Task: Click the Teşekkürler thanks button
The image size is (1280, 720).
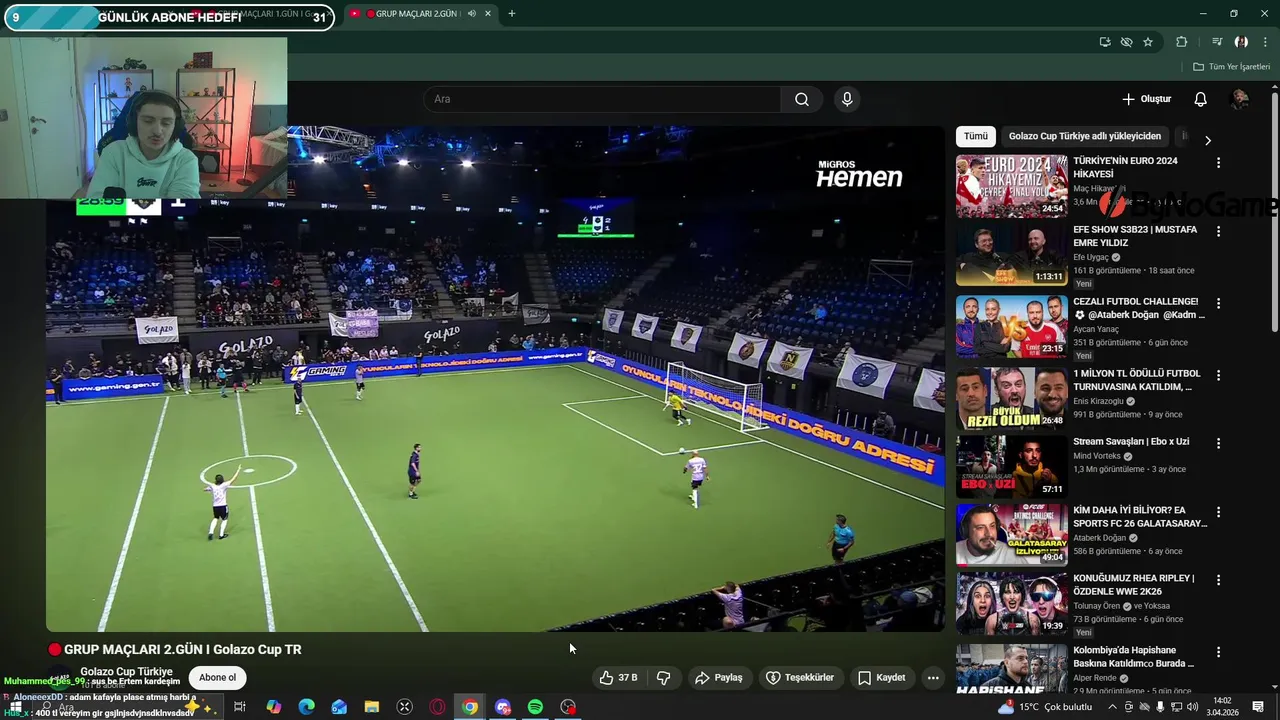Action: (x=800, y=677)
